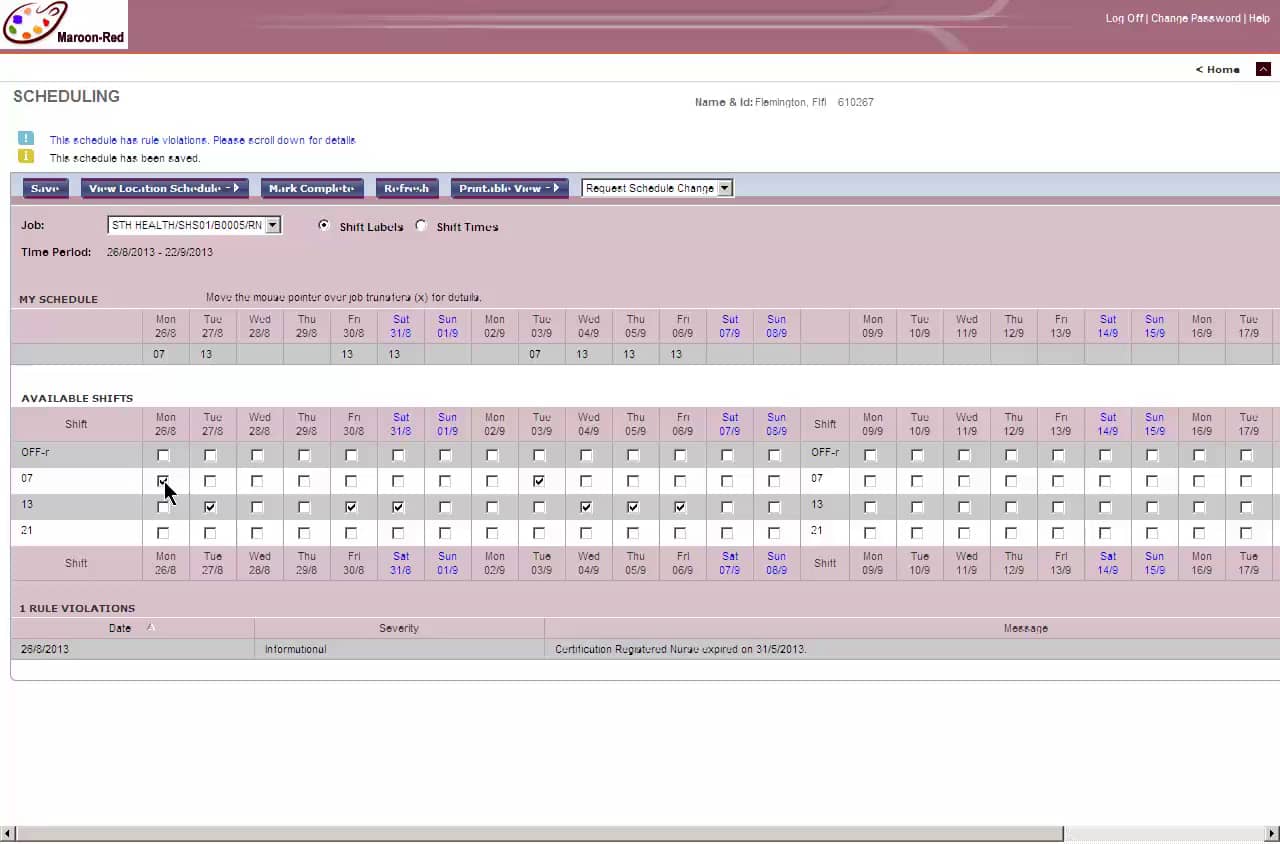Image resolution: width=1280 pixels, height=844 pixels.
Task: Click the left arrow of horizontal scrollbar
Action: 8,833
